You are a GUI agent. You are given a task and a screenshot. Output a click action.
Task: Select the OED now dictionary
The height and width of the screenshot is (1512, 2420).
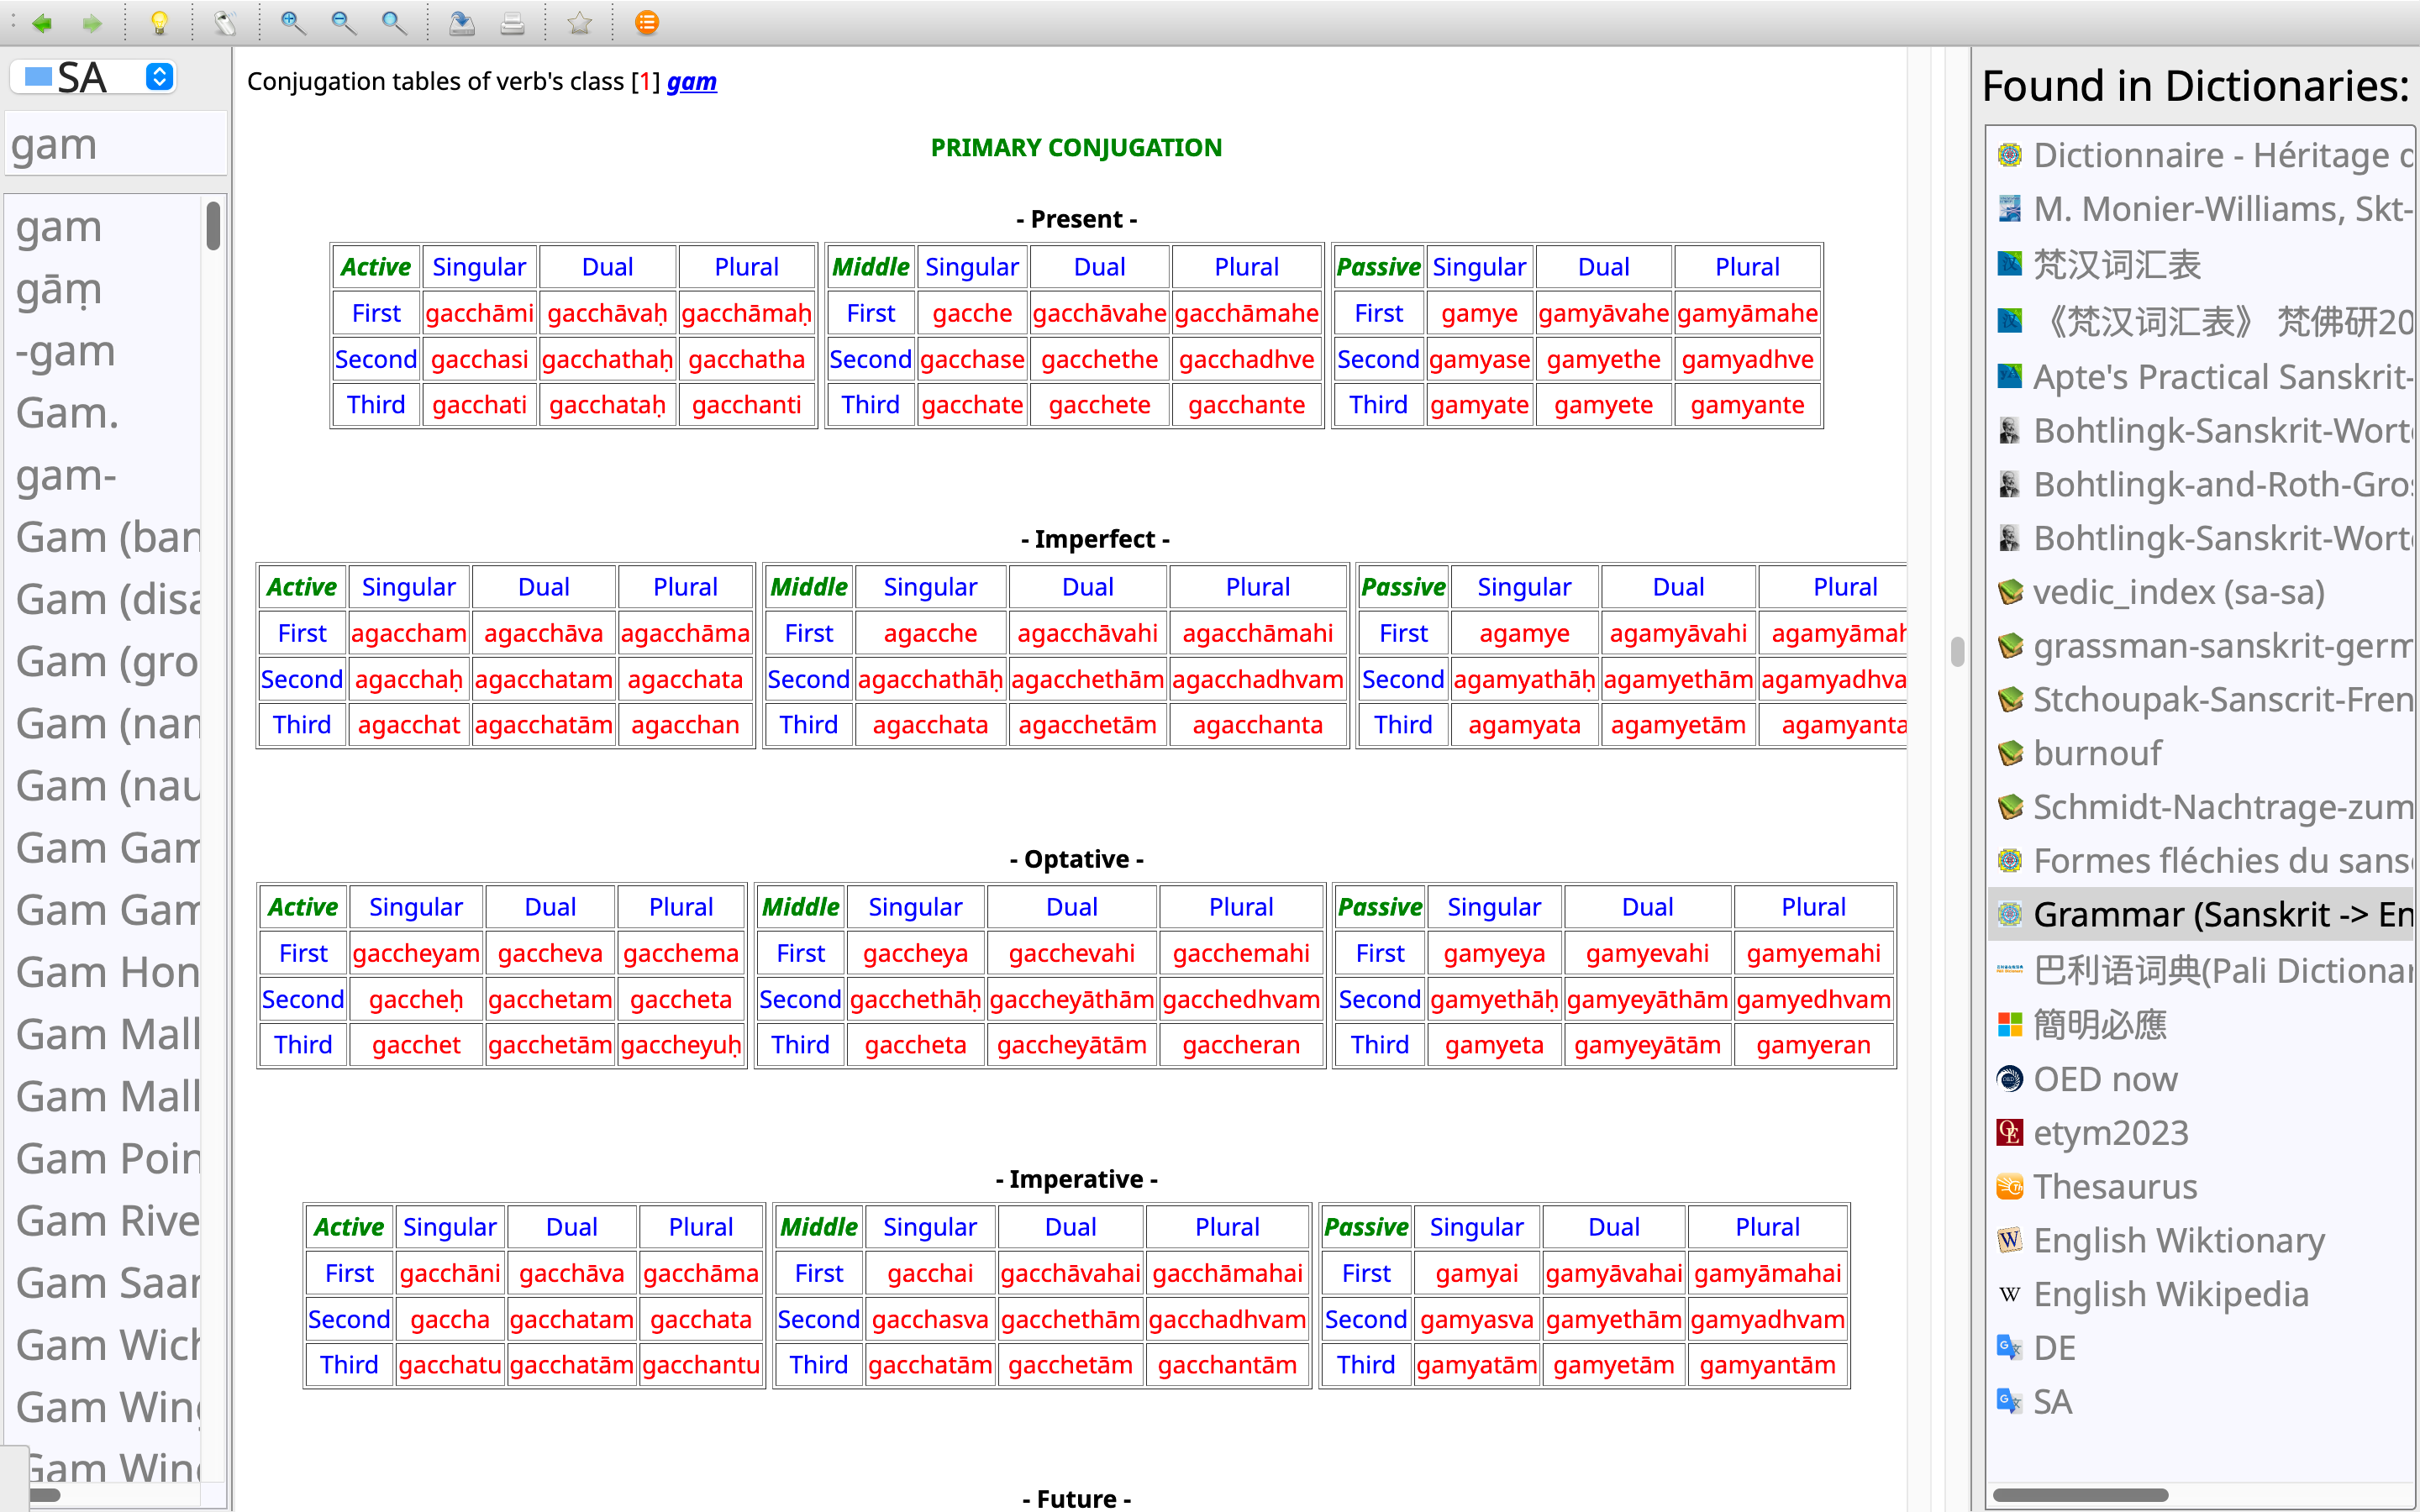2200,1080
